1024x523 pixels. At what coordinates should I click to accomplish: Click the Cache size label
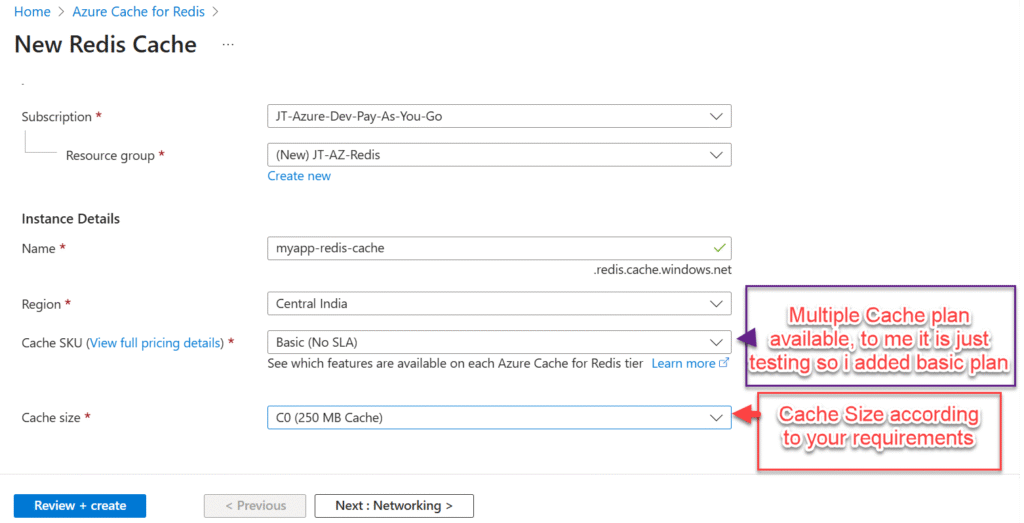[x=51, y=418]
